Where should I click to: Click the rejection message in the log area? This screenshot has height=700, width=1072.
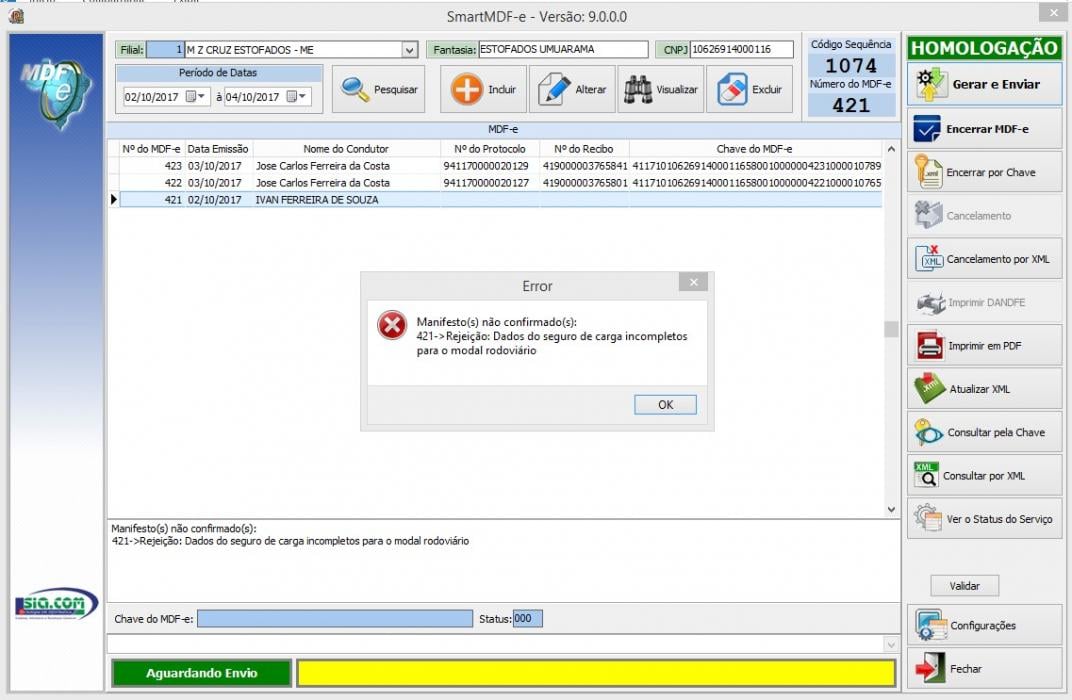pos(291,541)
